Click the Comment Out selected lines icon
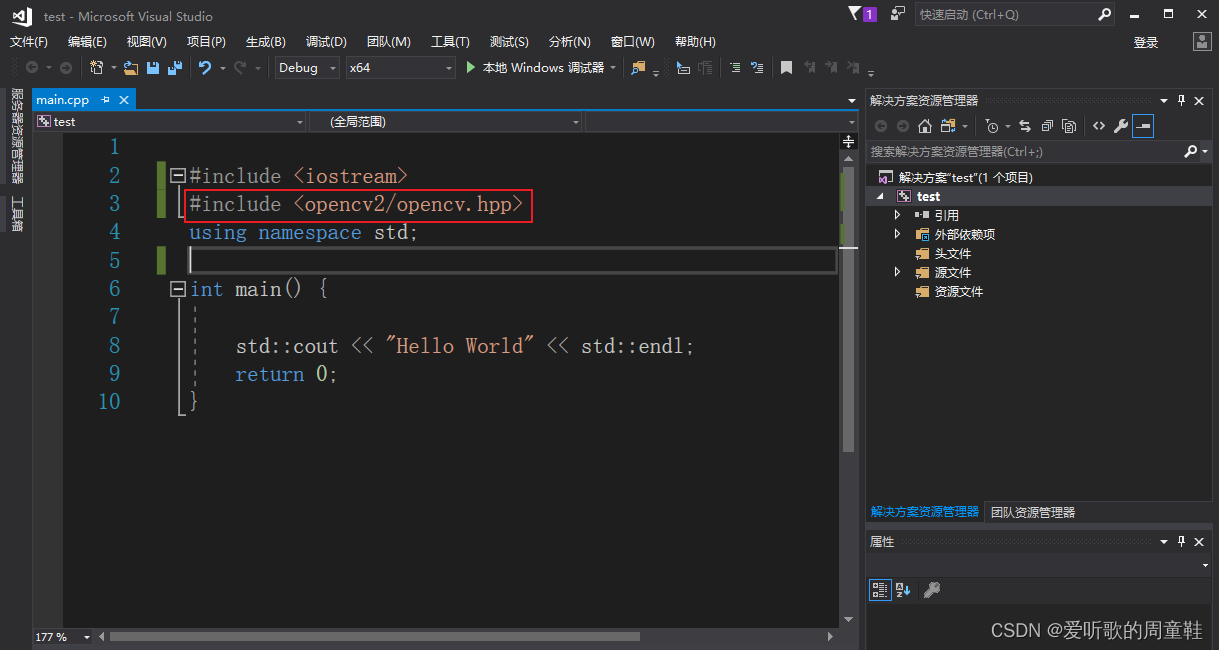Viewport: 1219px width, 650px height. (735, 68)
